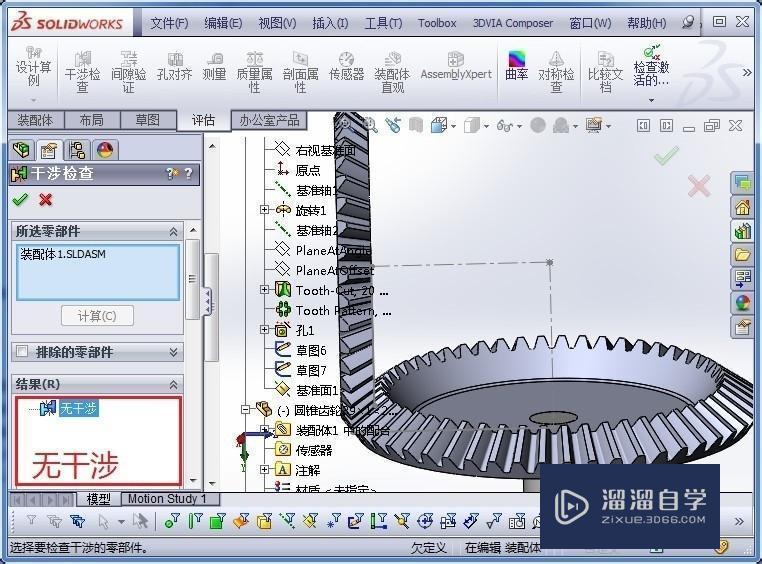
Task: Expand the Tooth-Cut feature node
Action: pos(264,290)
